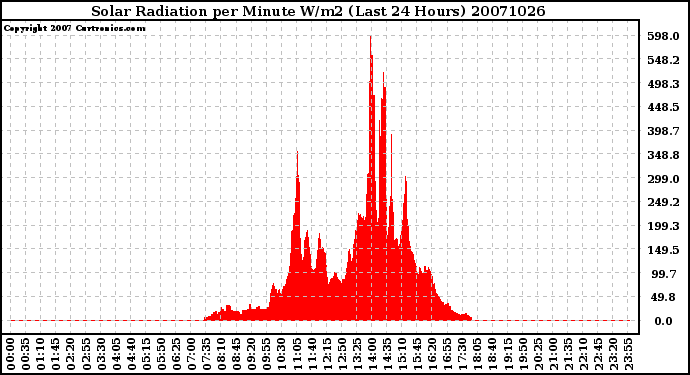690x375 pixels.
Task: Click the 19:15 time label
Action: pos(507,354)
